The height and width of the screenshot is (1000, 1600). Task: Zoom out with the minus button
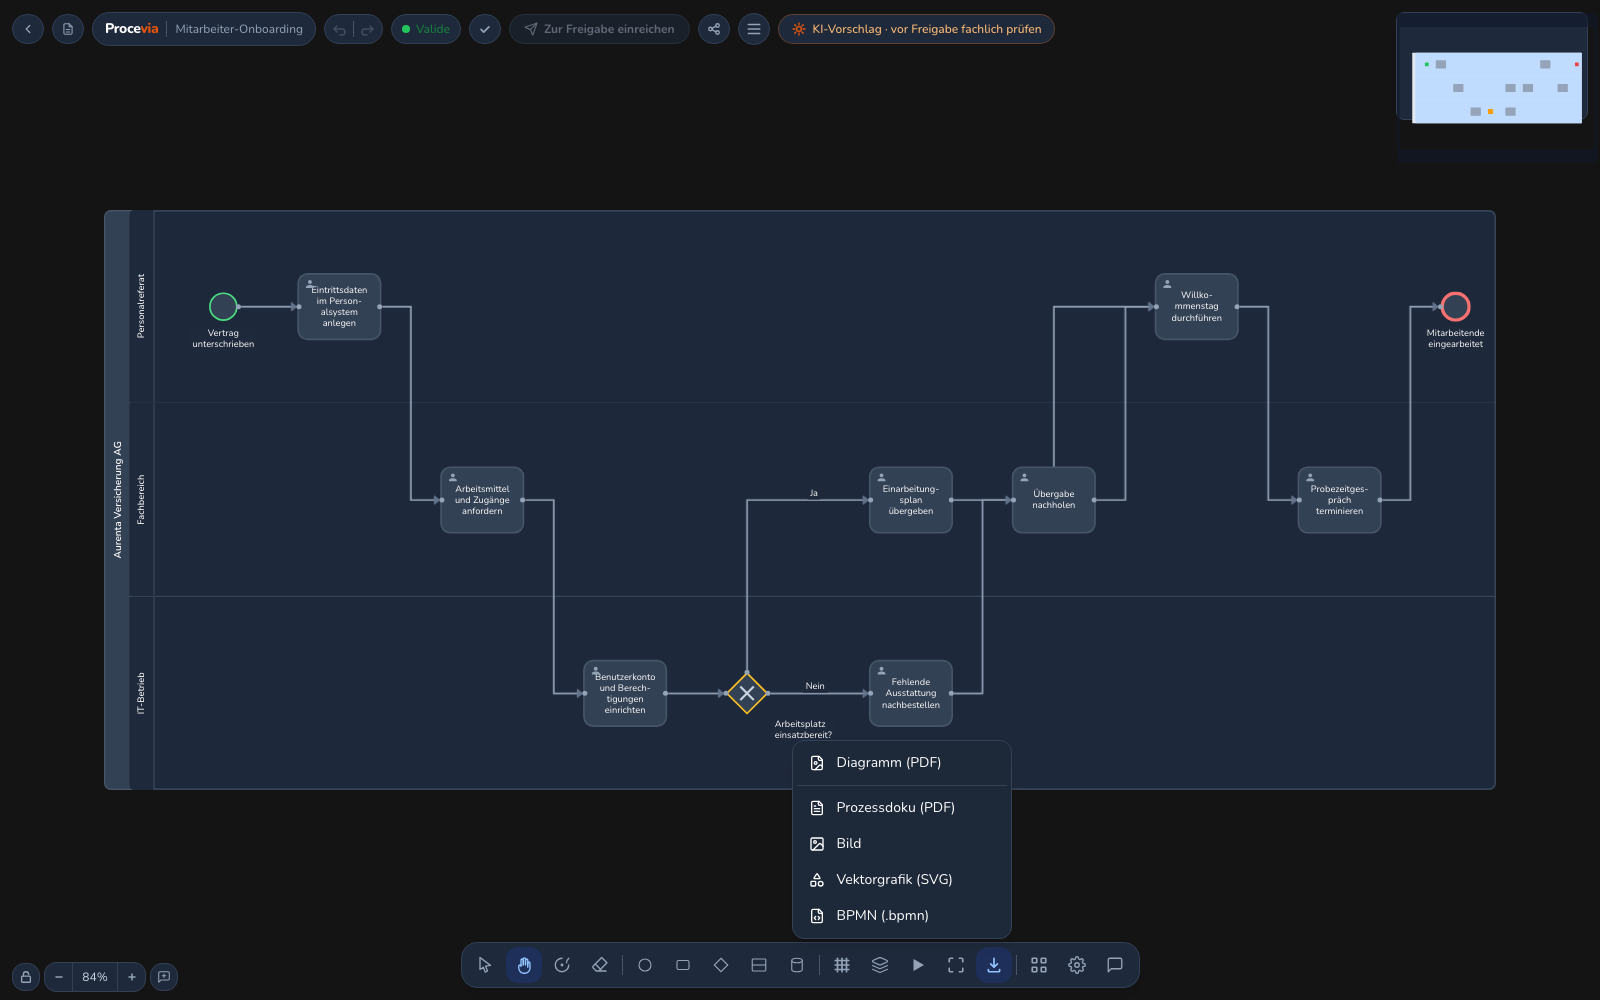coord(59,977)
